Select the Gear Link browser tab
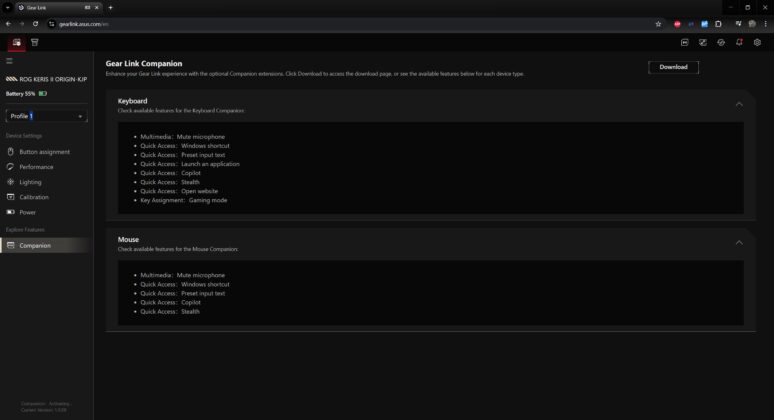 58,7
